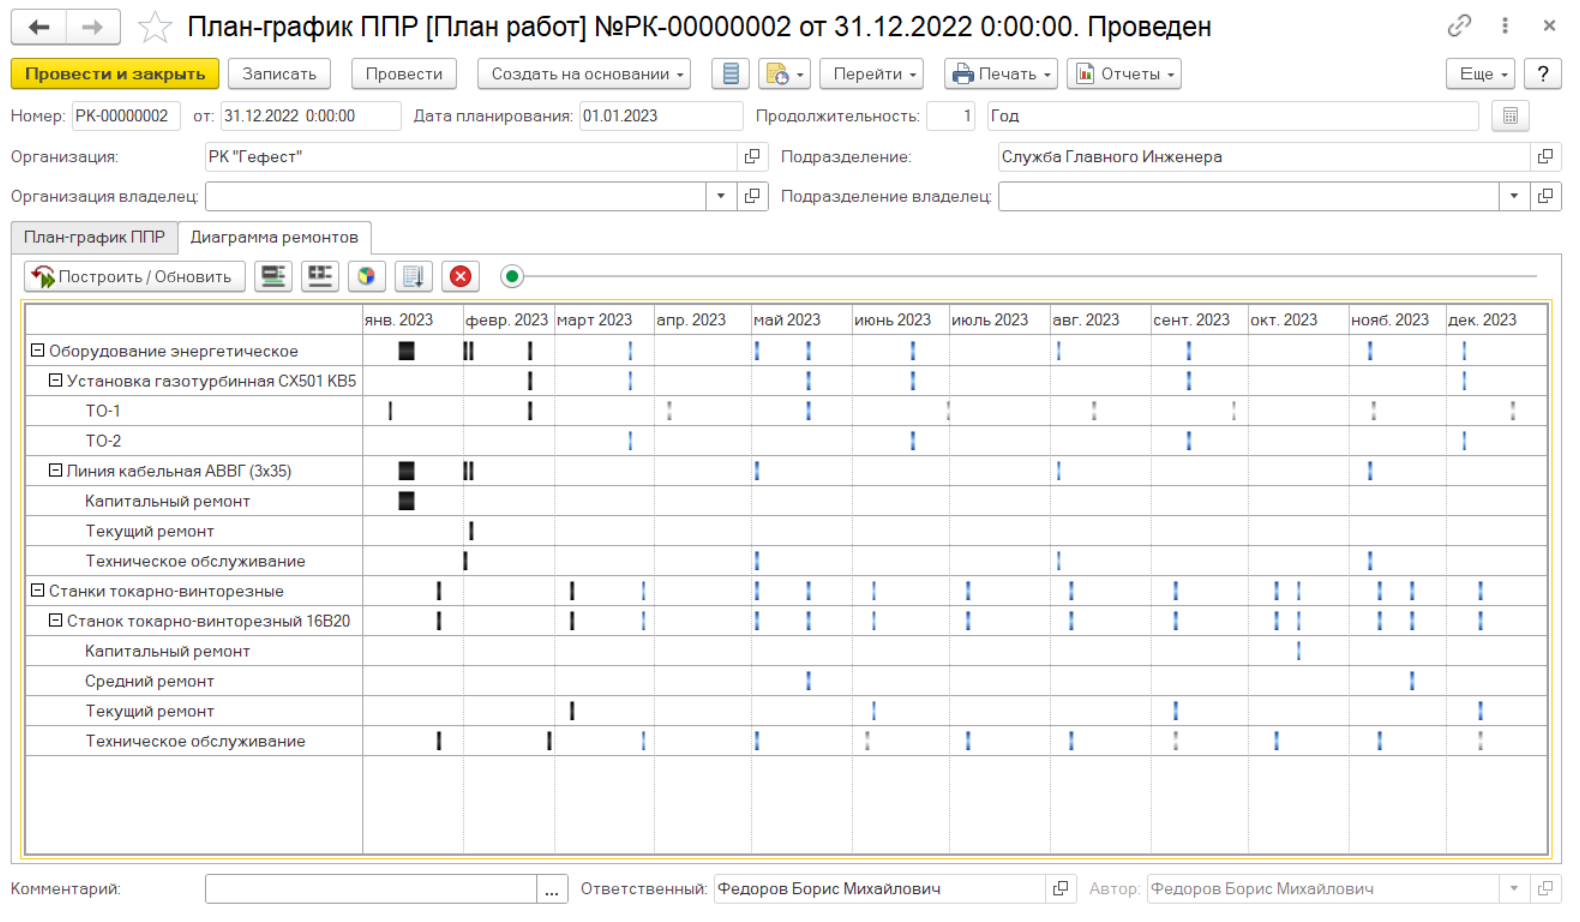Click the red cancel icon in diagram toolbar
Screen dimensions: 1580x922
tap(460, 276)
